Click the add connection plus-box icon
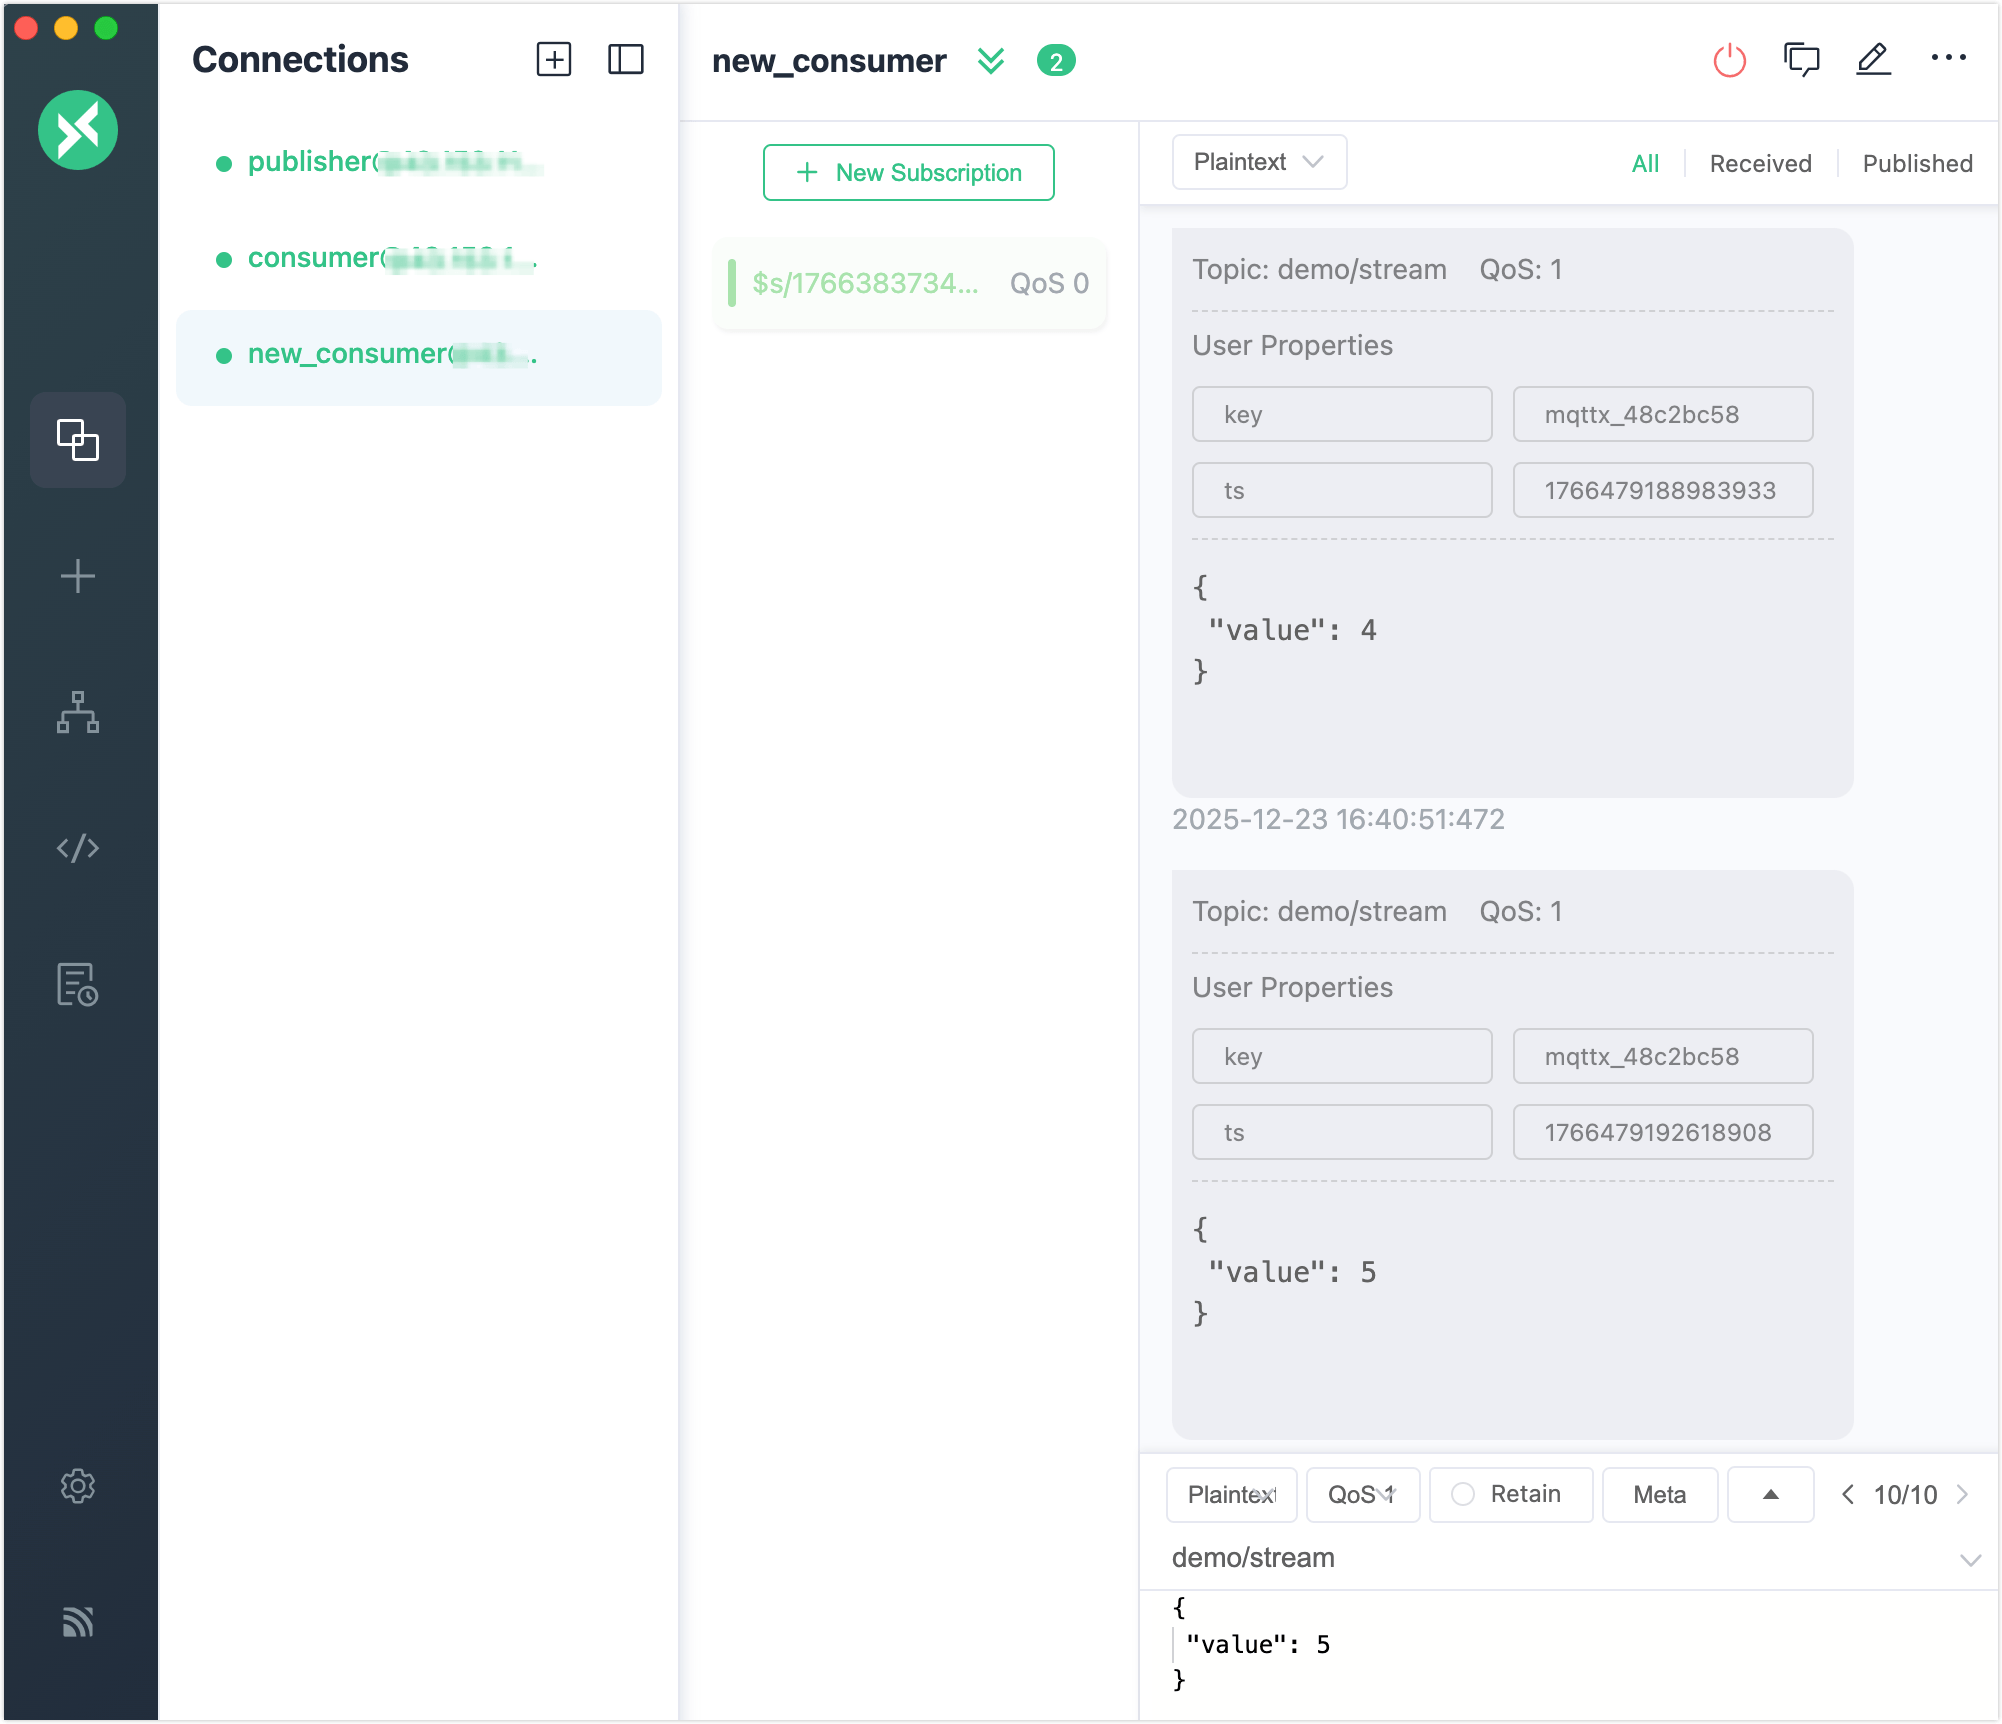The width and height of the screenshot is (2002, 1724). tap(554, 60)
